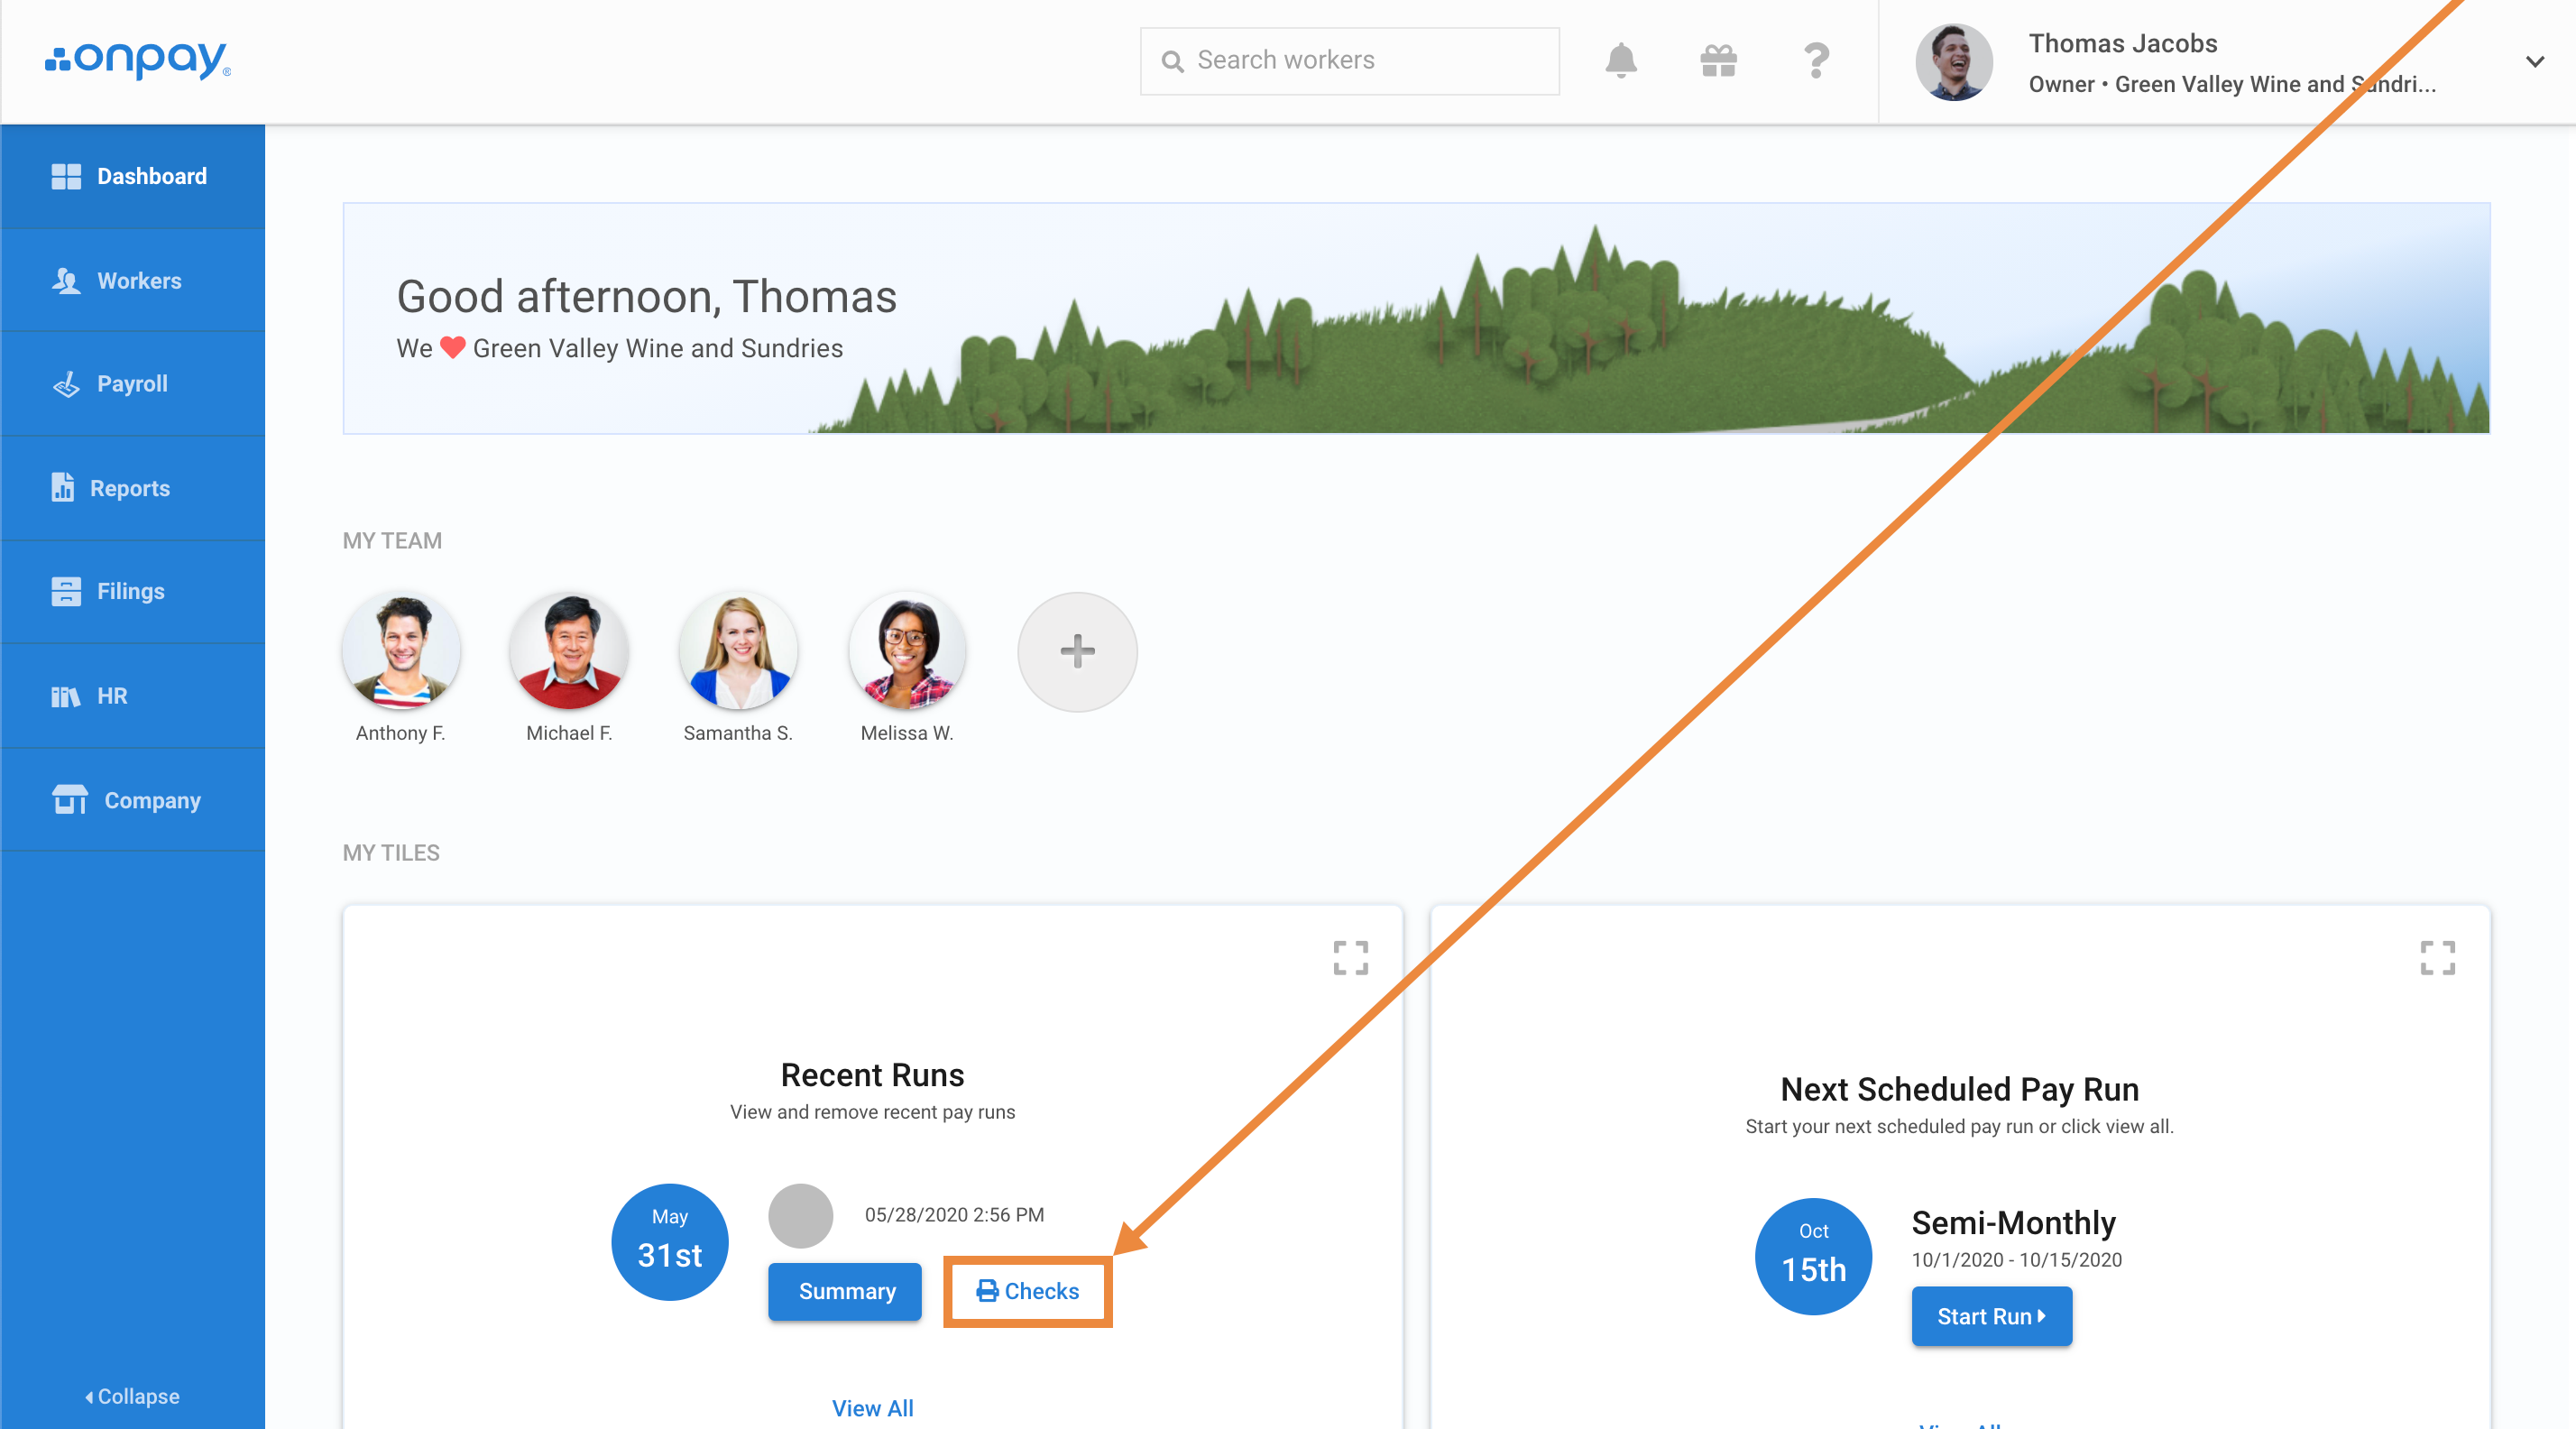Open the gift rewards icon

click(1718, 61)
